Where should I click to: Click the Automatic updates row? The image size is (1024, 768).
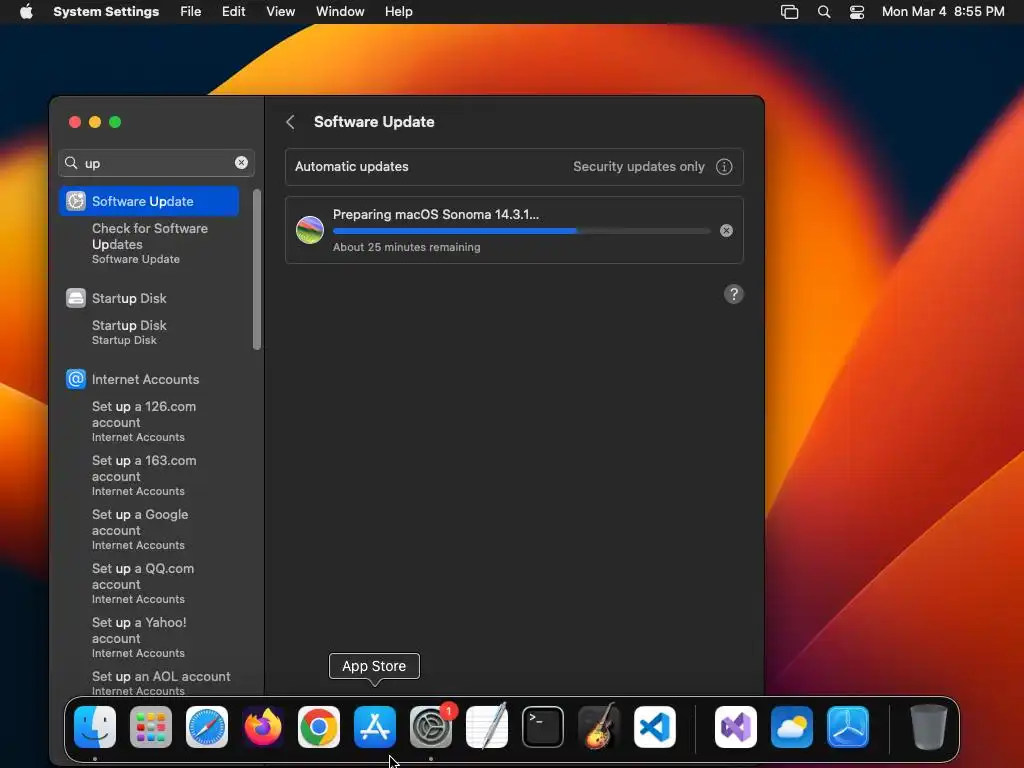[x=514, y=167]
